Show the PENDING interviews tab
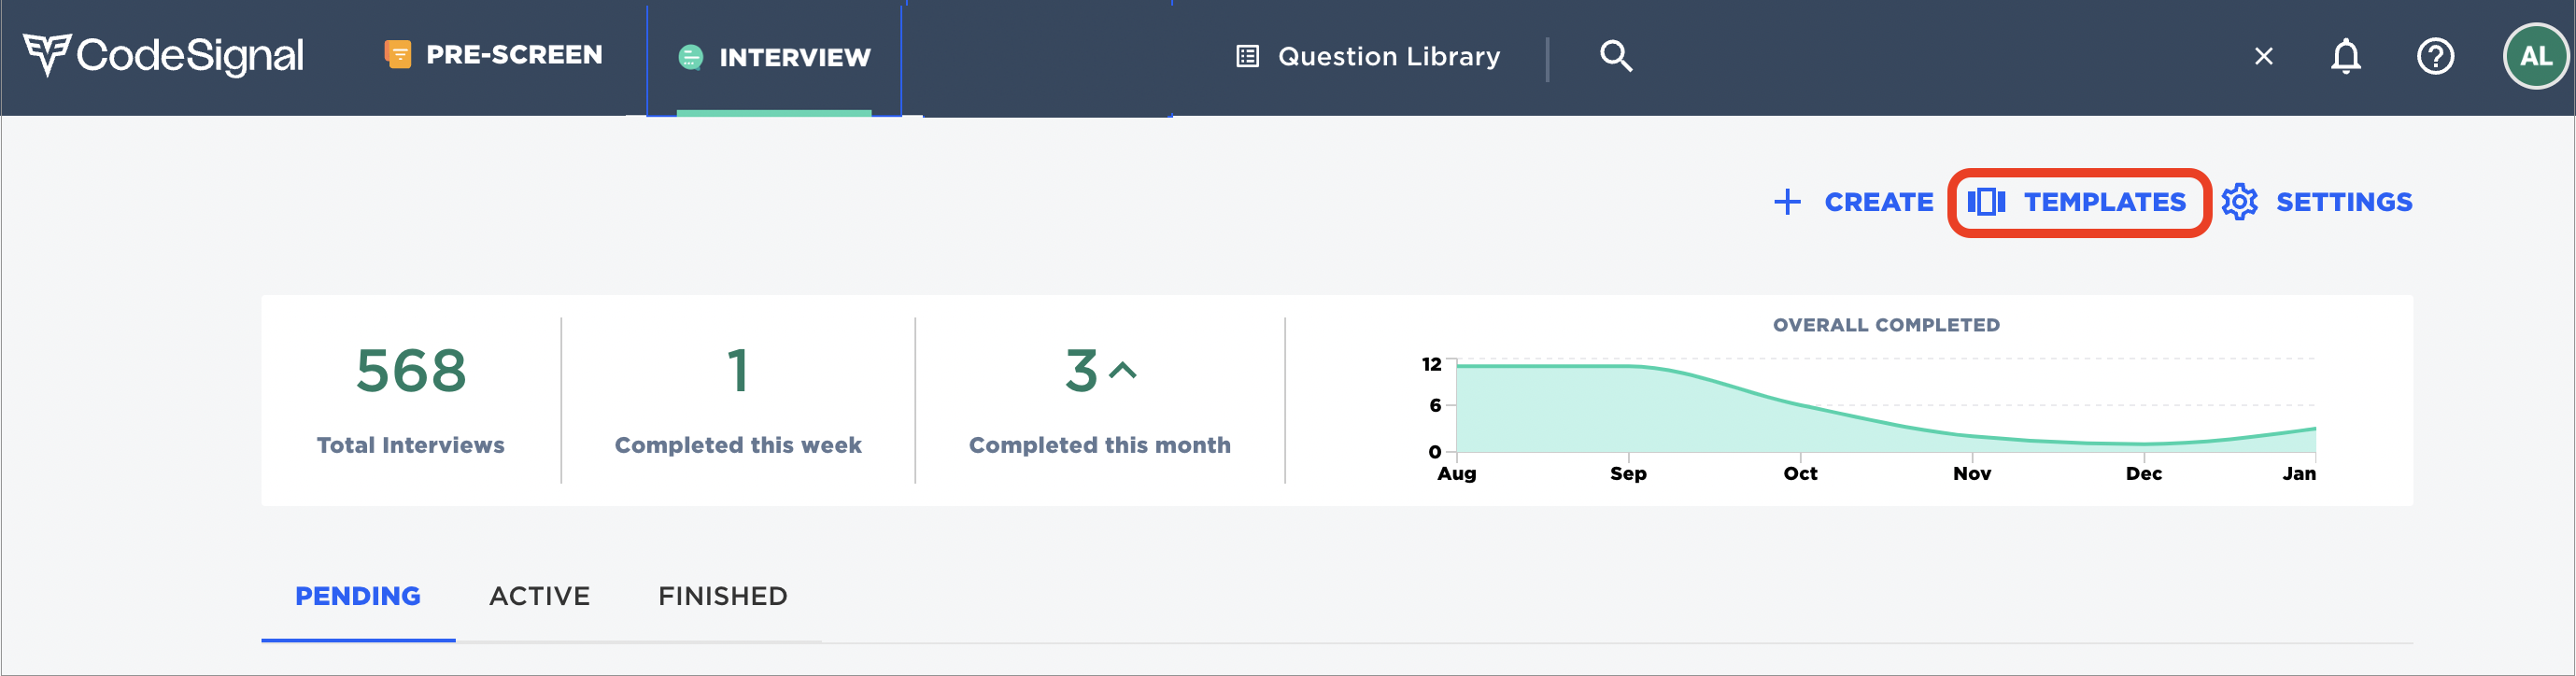The width and height of the screenshot is (2576, 676). coord(357,596)
